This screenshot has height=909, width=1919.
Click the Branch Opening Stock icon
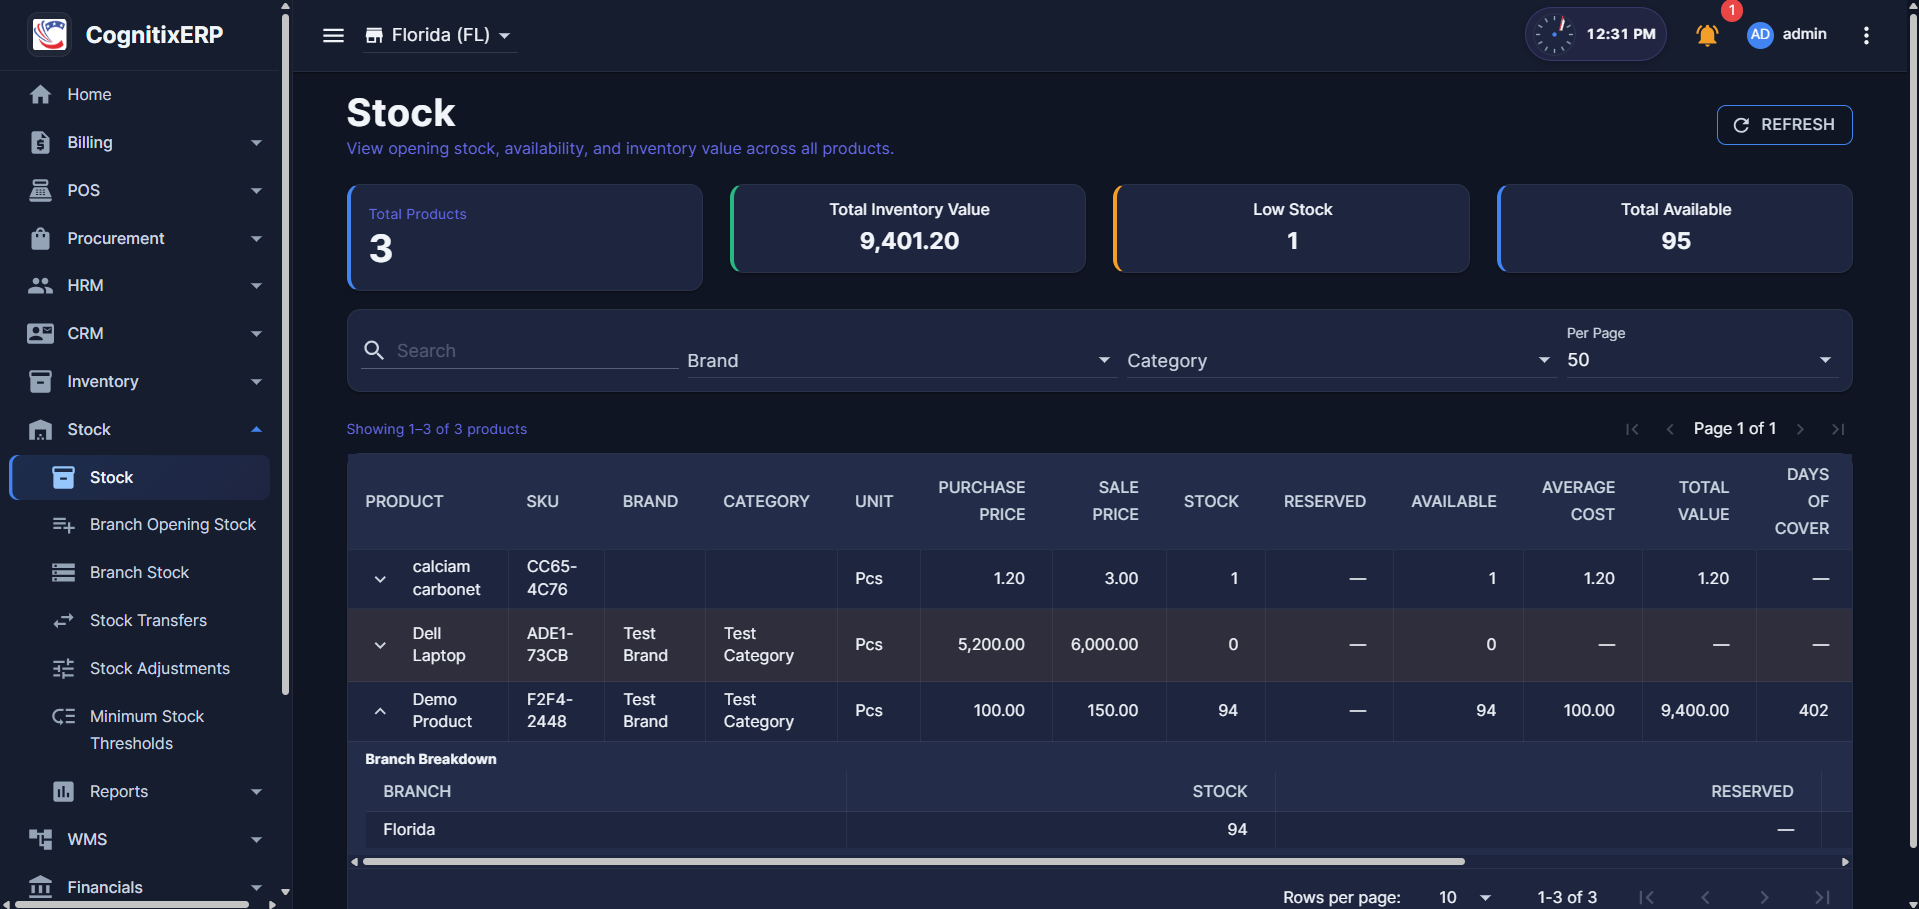pos(63,525)
